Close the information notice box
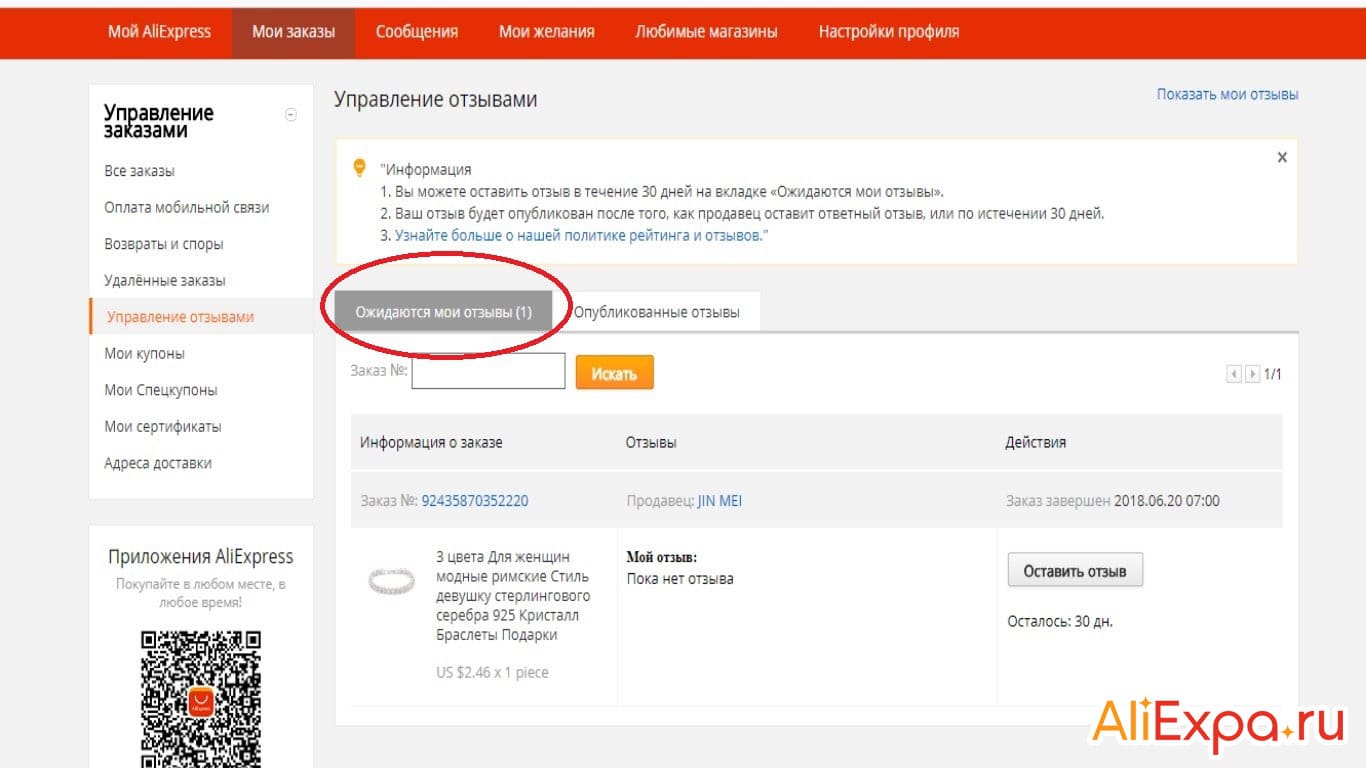Viewport: 1366px width, 768px height. (1282, 157)
